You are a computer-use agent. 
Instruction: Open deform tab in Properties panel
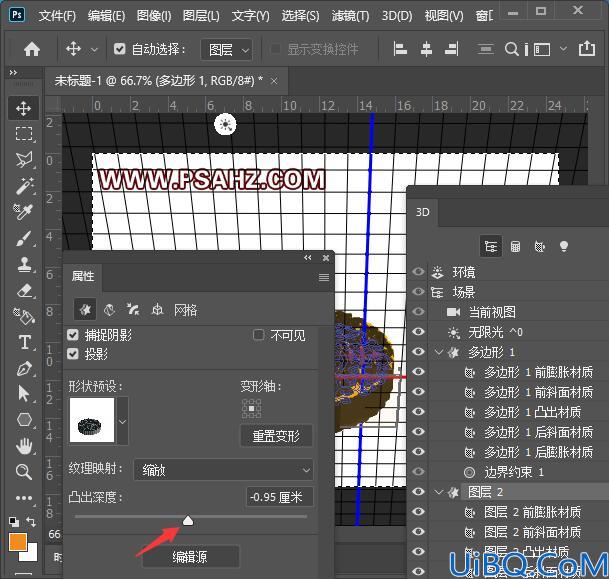point(110,310)
